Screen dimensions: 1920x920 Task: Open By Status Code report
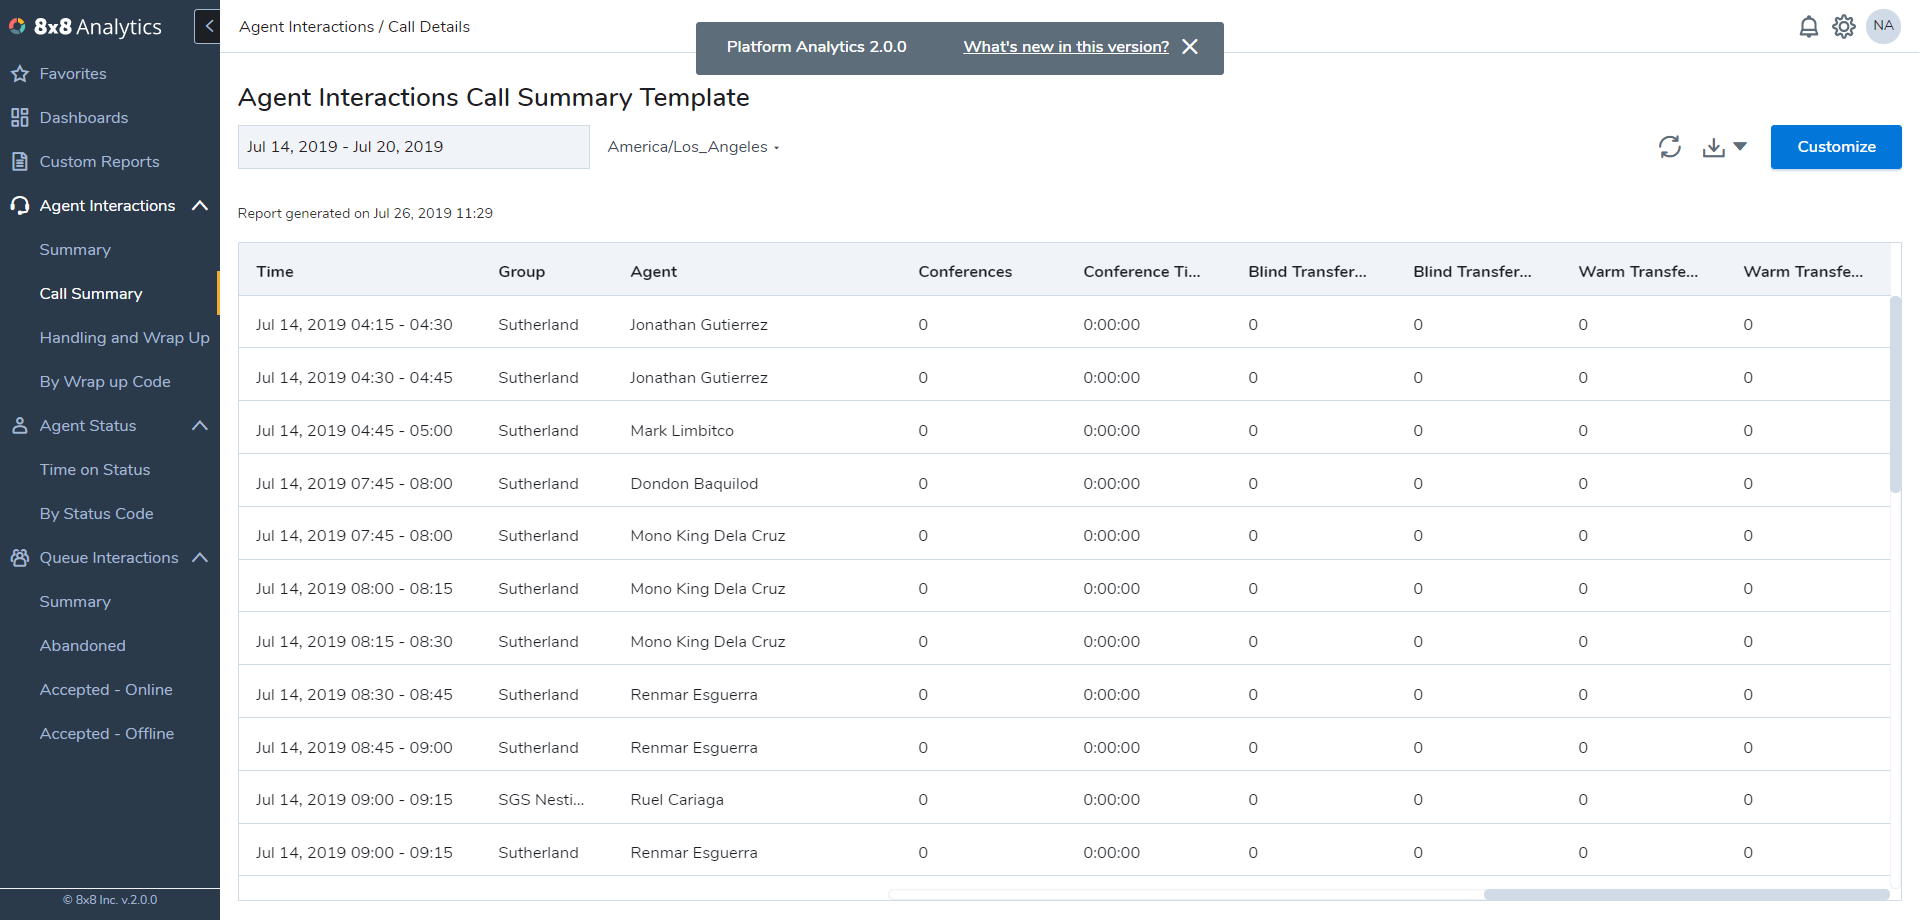click(x=96, y=514)
